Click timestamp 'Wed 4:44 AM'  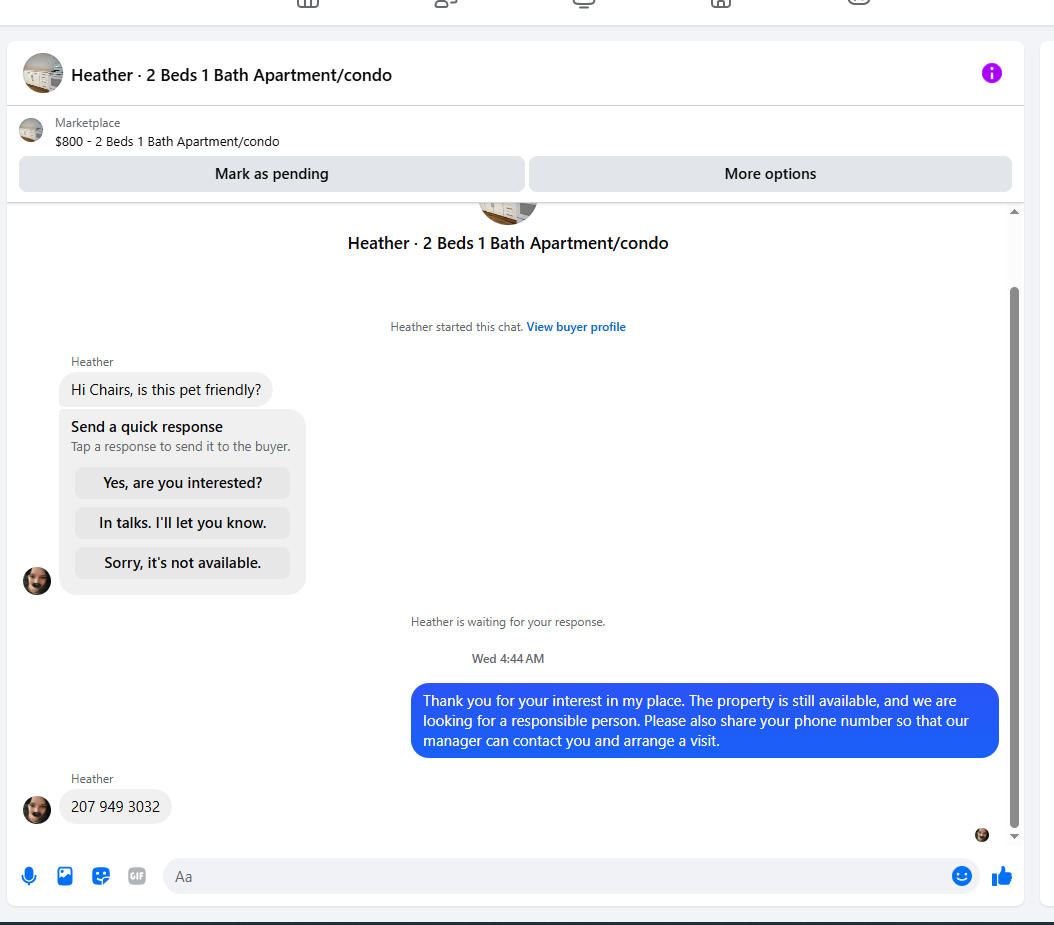pos(508,659)
